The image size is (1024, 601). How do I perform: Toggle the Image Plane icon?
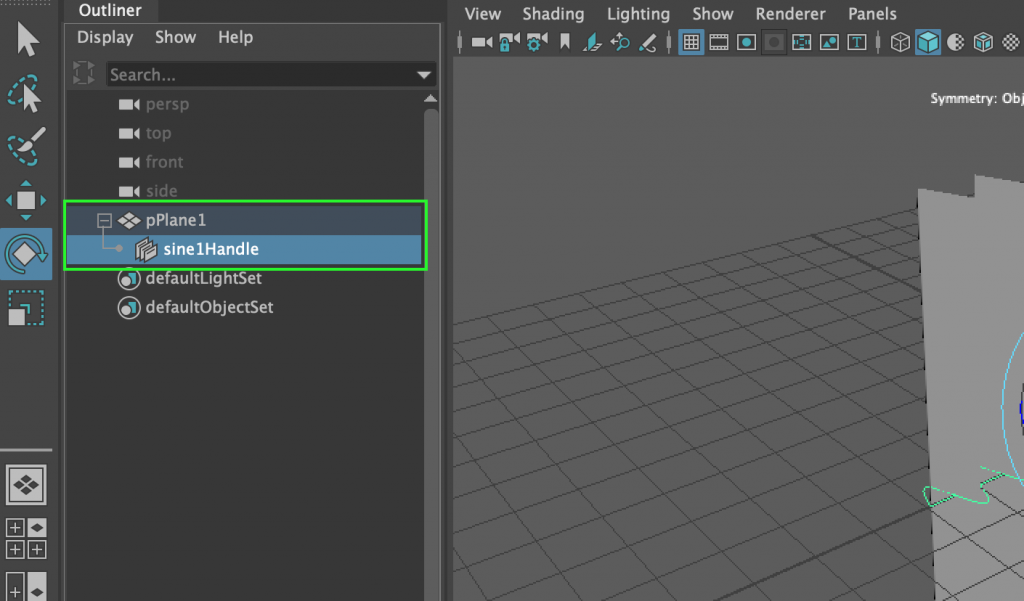click(x=592, y=42)
